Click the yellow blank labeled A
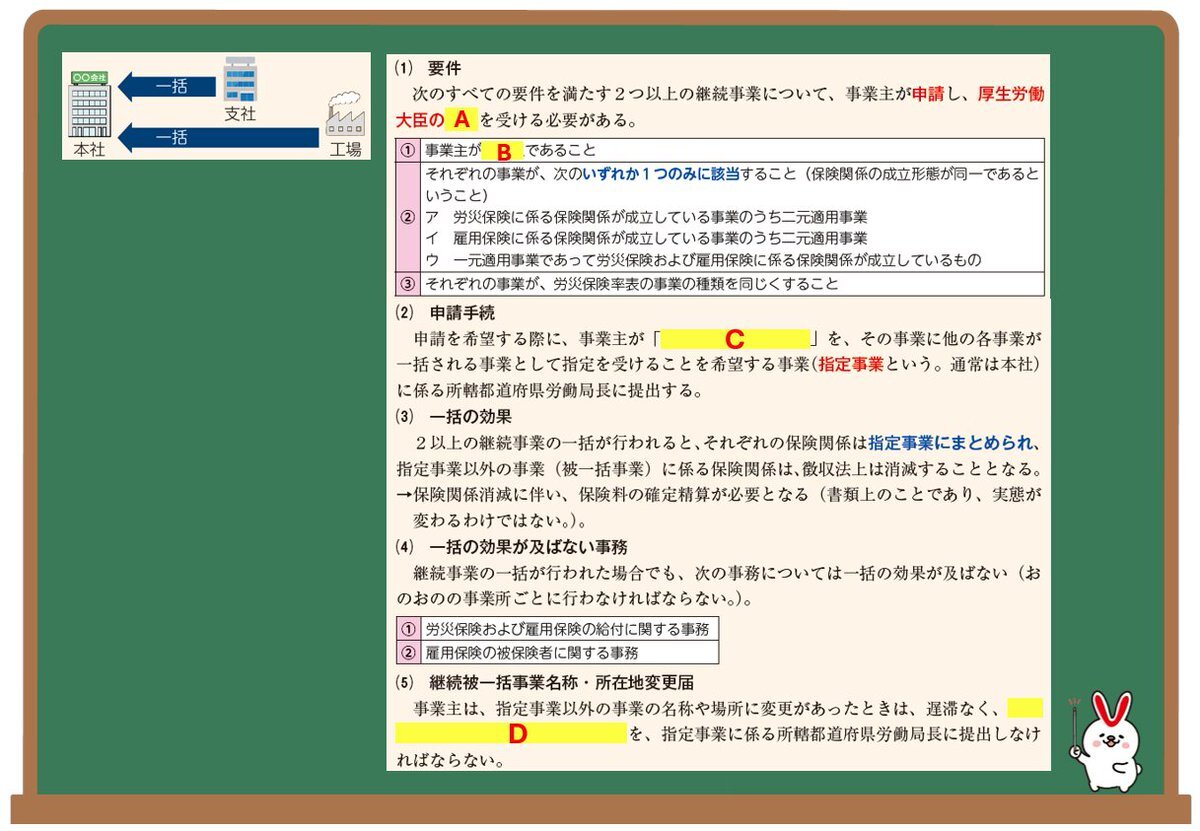This screenshot has width=1200, height=831. click(x=460, y=120)
